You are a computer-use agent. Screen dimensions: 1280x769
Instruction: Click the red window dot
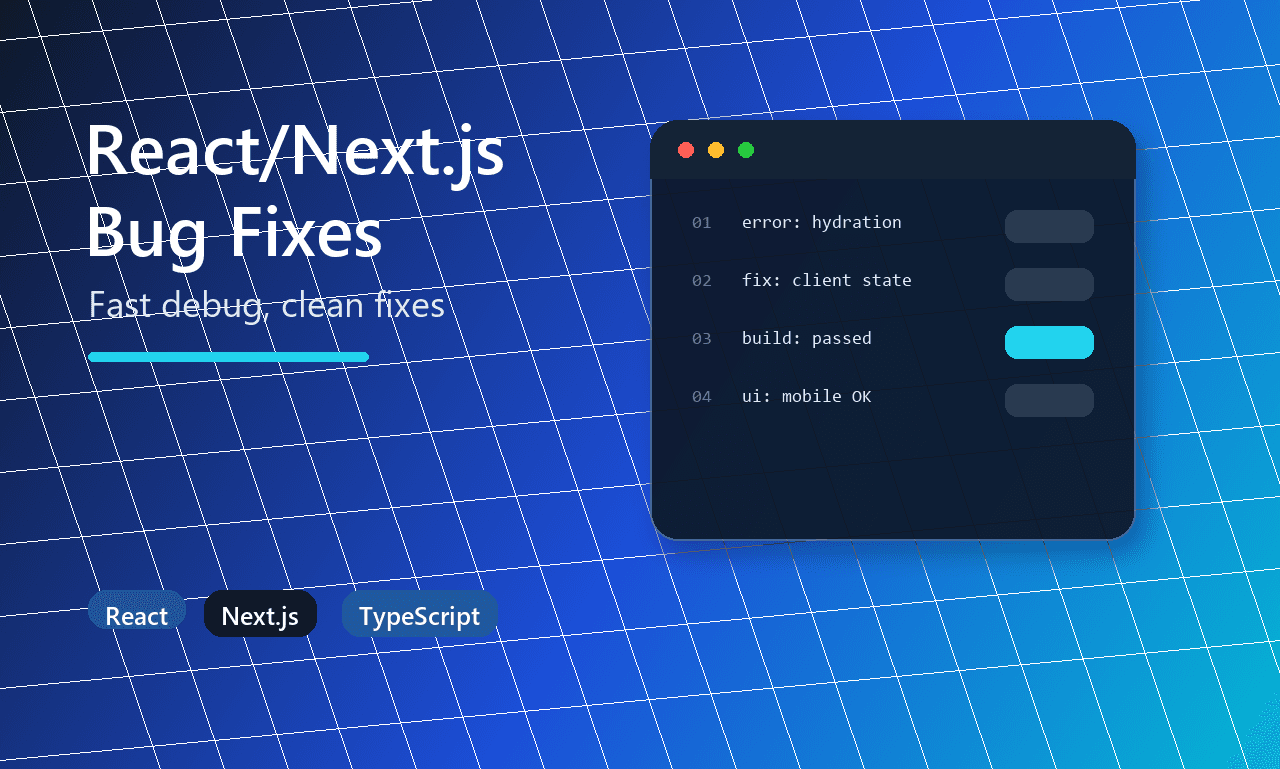point(686,150)
